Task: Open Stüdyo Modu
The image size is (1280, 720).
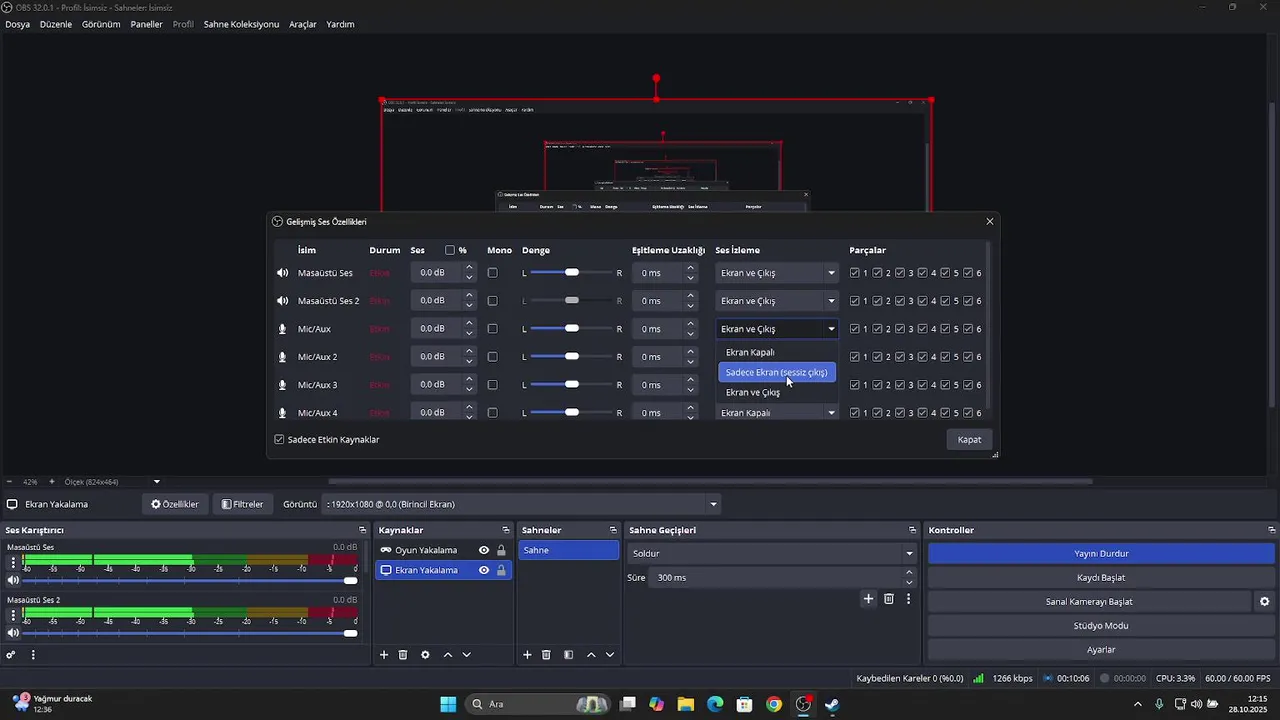Action: click(x=1101, y=625)
